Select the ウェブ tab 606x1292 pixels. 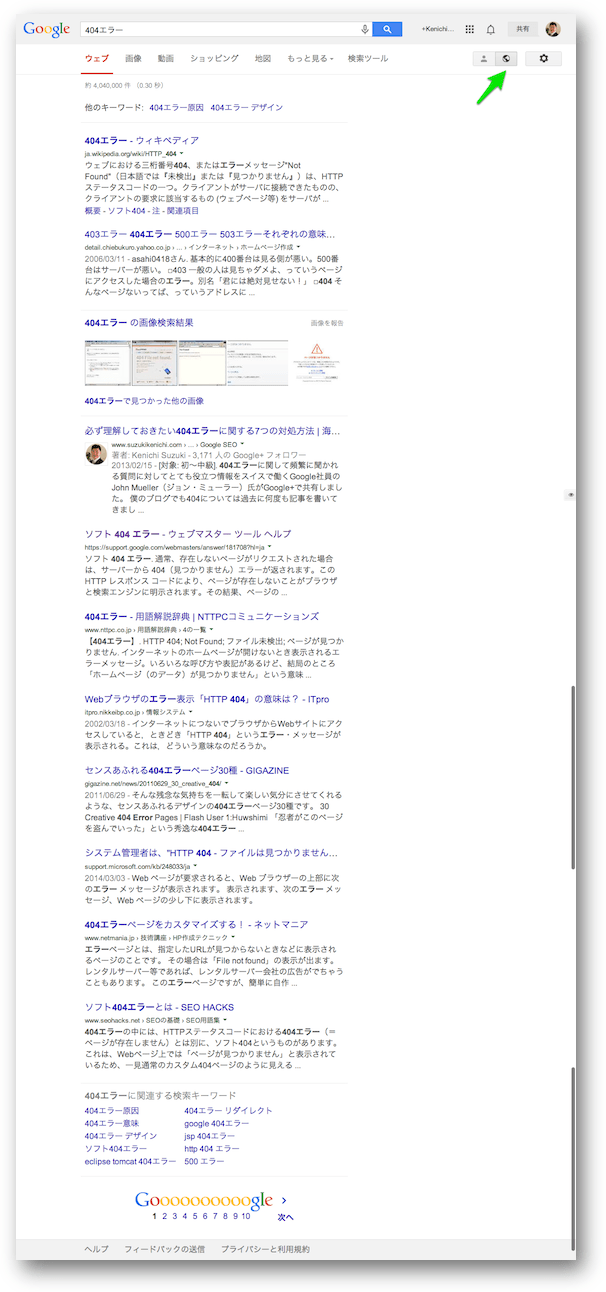[97, 59]
